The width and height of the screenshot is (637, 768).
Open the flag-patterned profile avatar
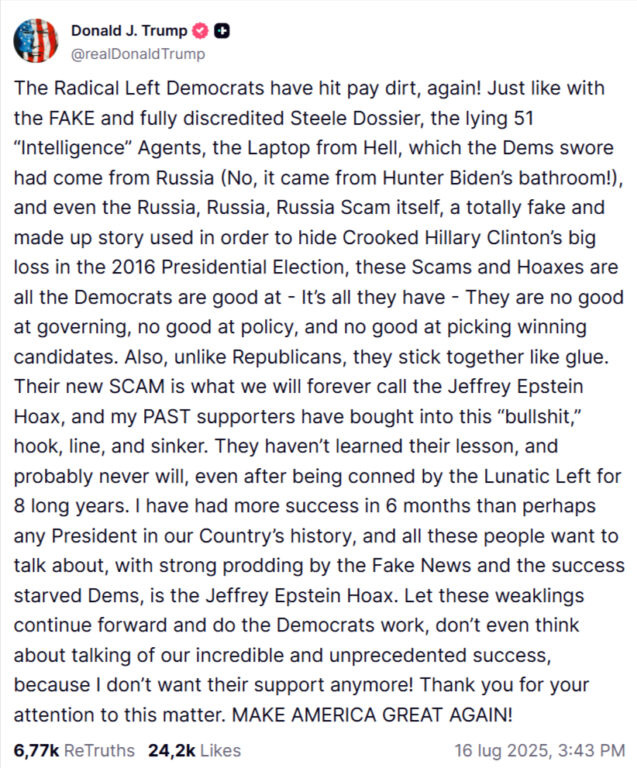pyautogui.click(x=36, y=41)
